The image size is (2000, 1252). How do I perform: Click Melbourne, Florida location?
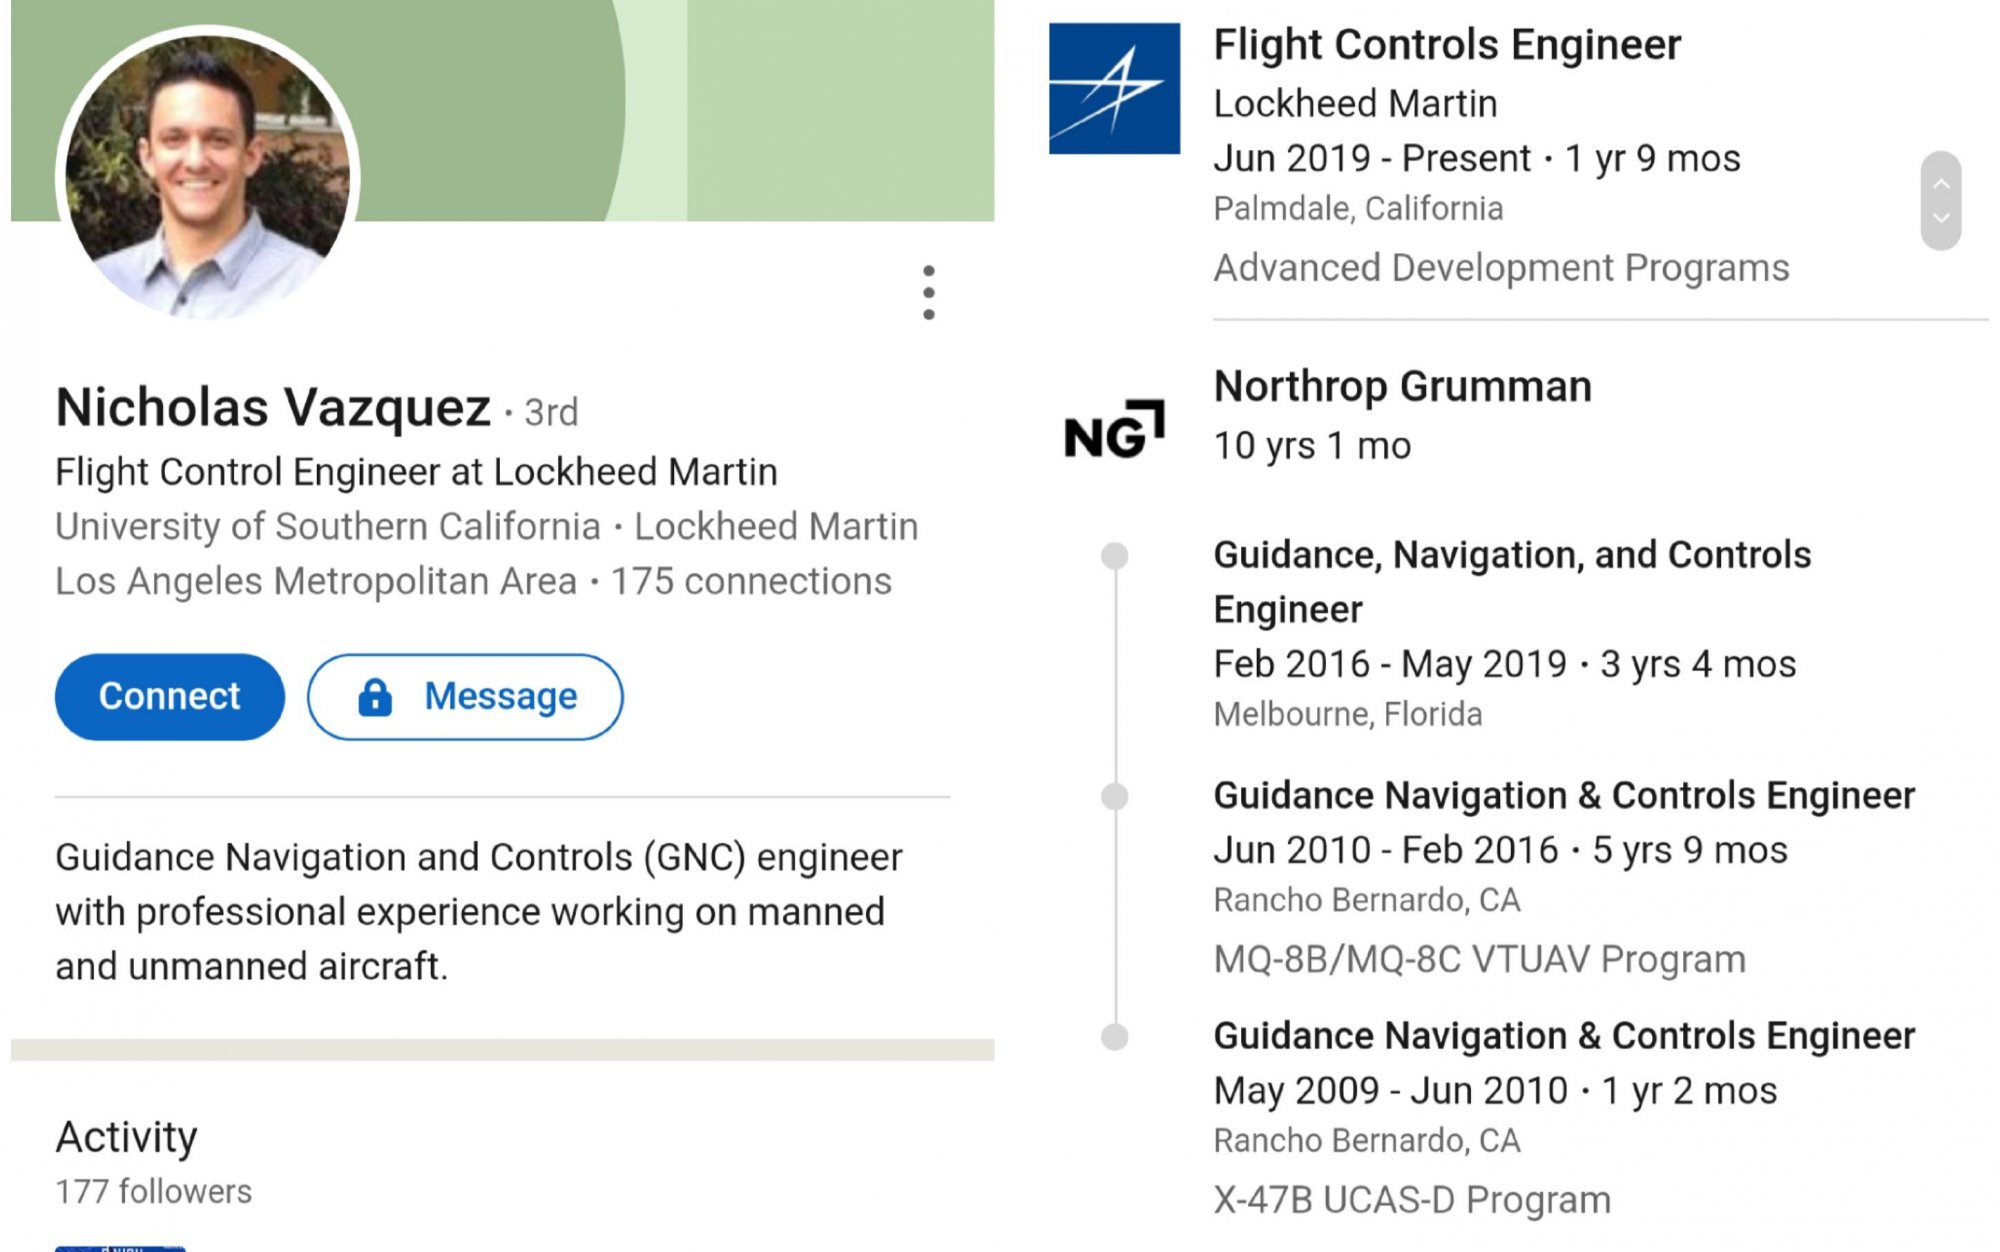coord(1347,715)
